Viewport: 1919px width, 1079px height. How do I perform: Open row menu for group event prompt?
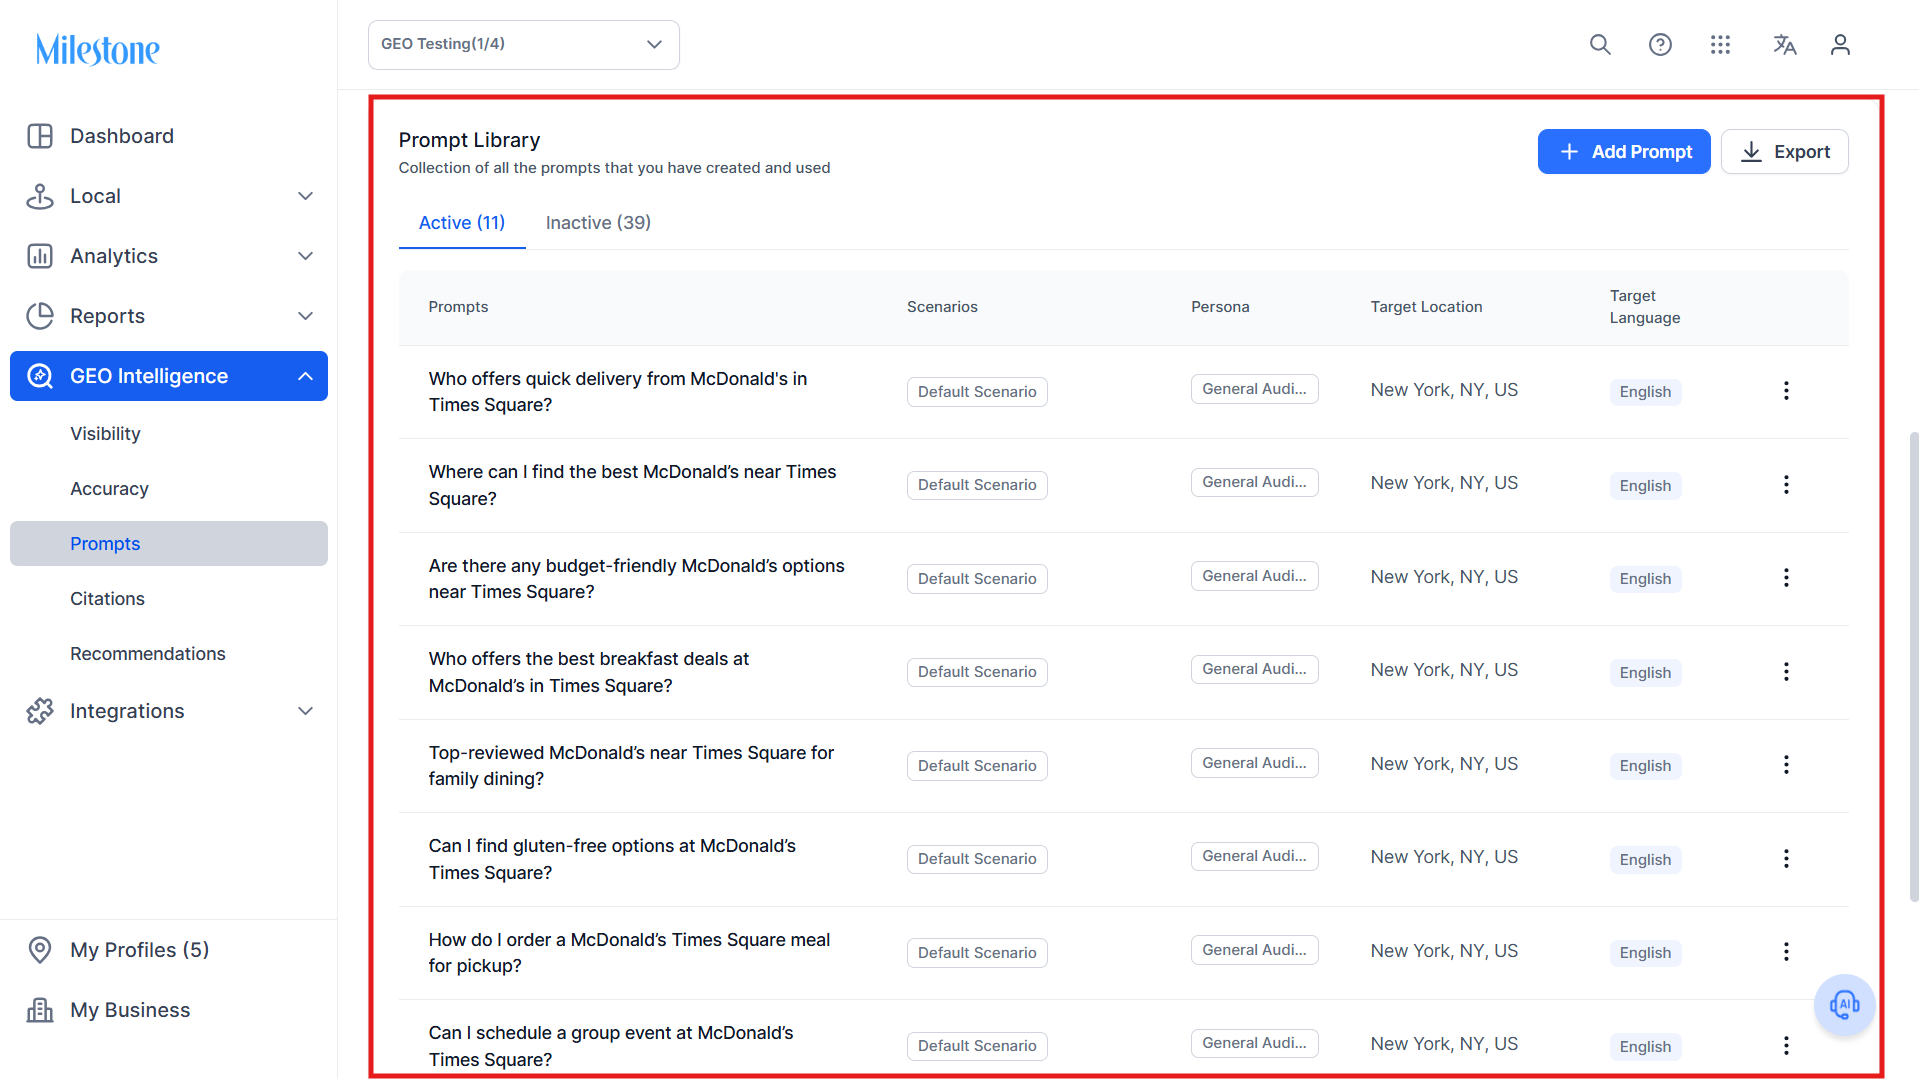point(1786,1046)
